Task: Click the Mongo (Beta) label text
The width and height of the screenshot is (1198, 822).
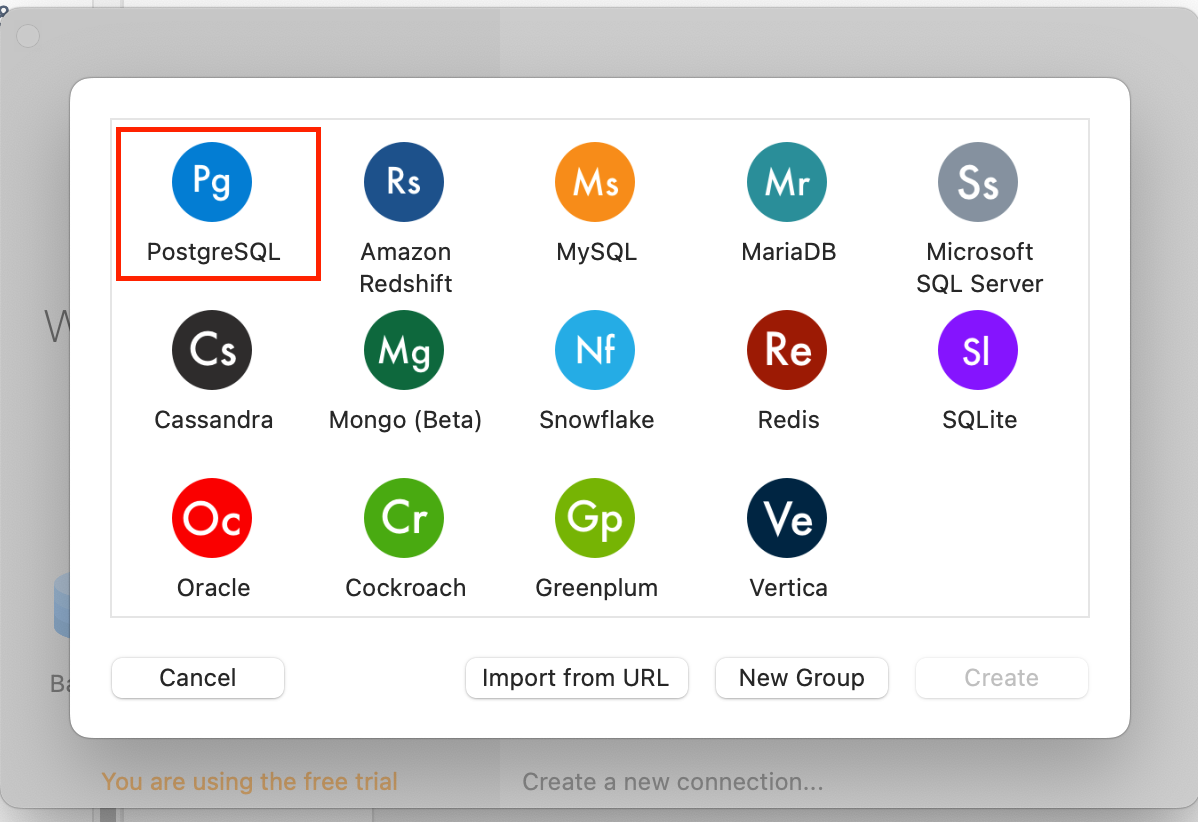Action: [x=405, y=420]
